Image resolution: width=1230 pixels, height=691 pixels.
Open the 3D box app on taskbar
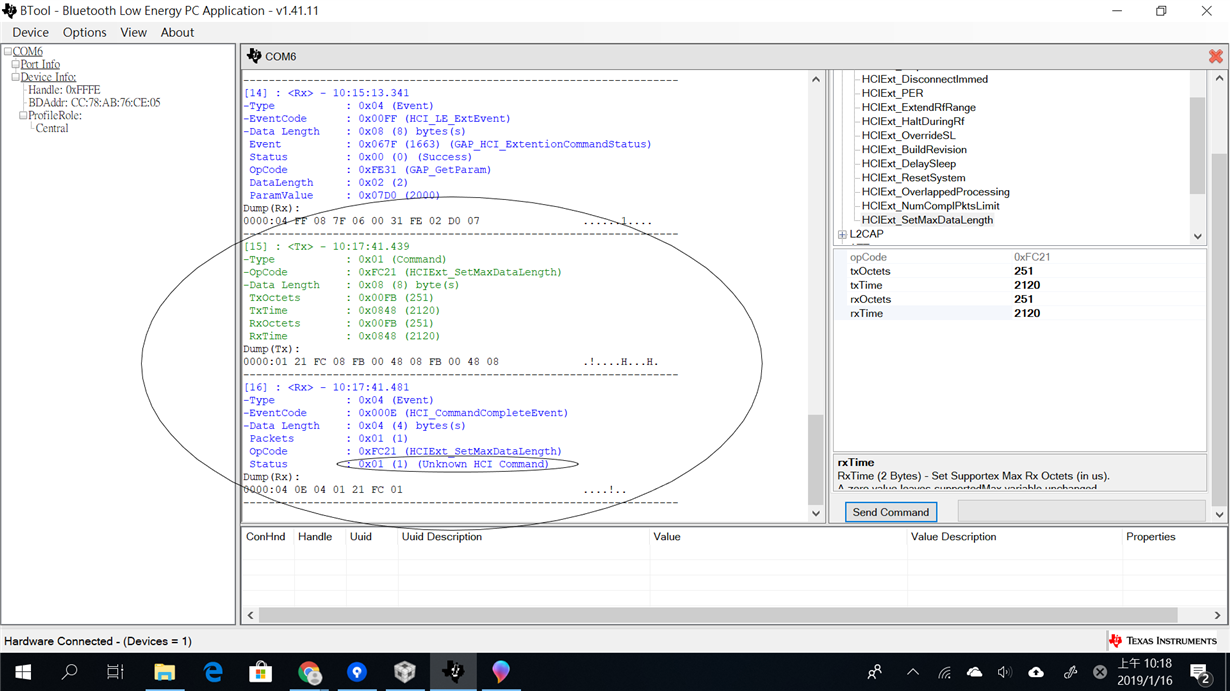pyautogui.click(x=405, y=672)
